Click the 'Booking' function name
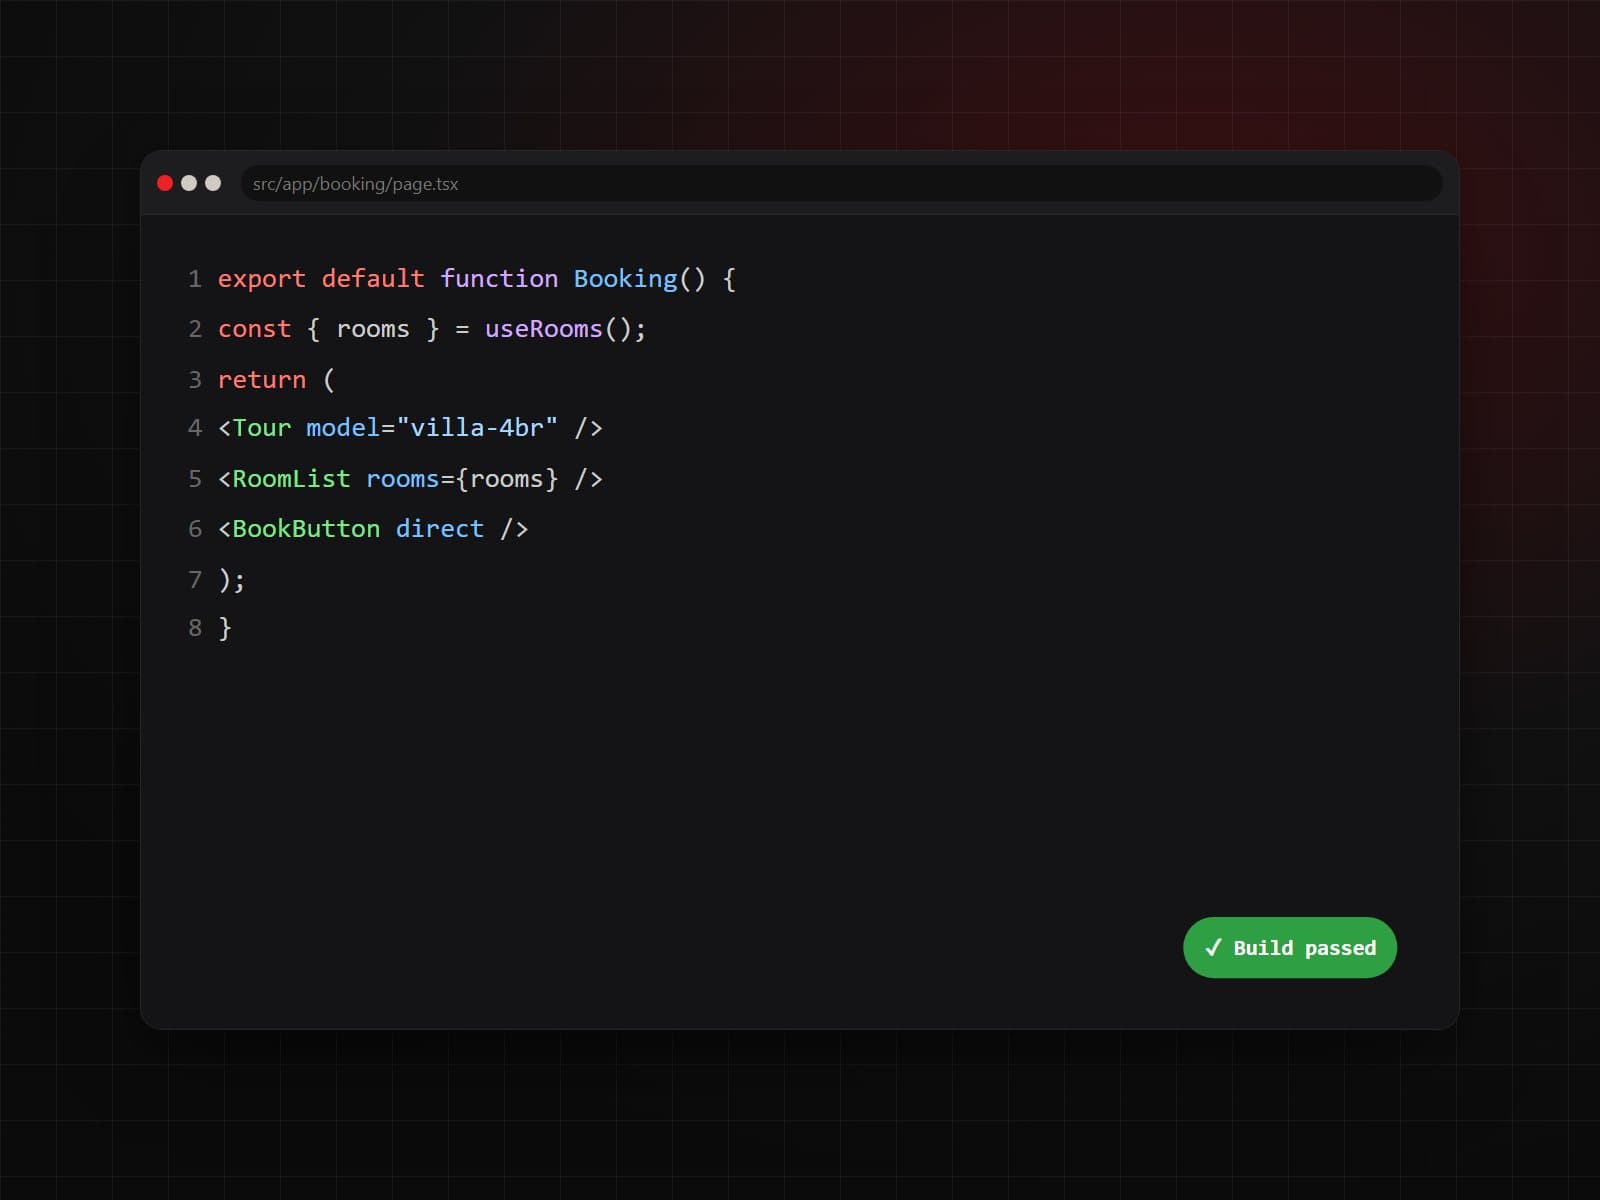 point(626,279)
